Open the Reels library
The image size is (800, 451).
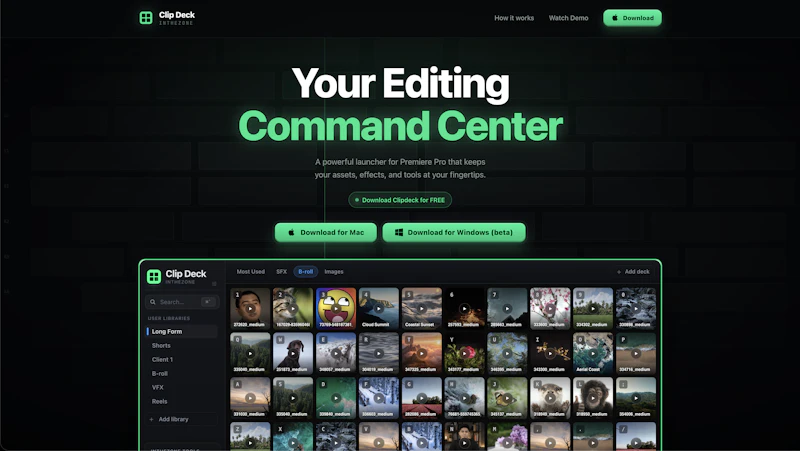tap(159, 401)
